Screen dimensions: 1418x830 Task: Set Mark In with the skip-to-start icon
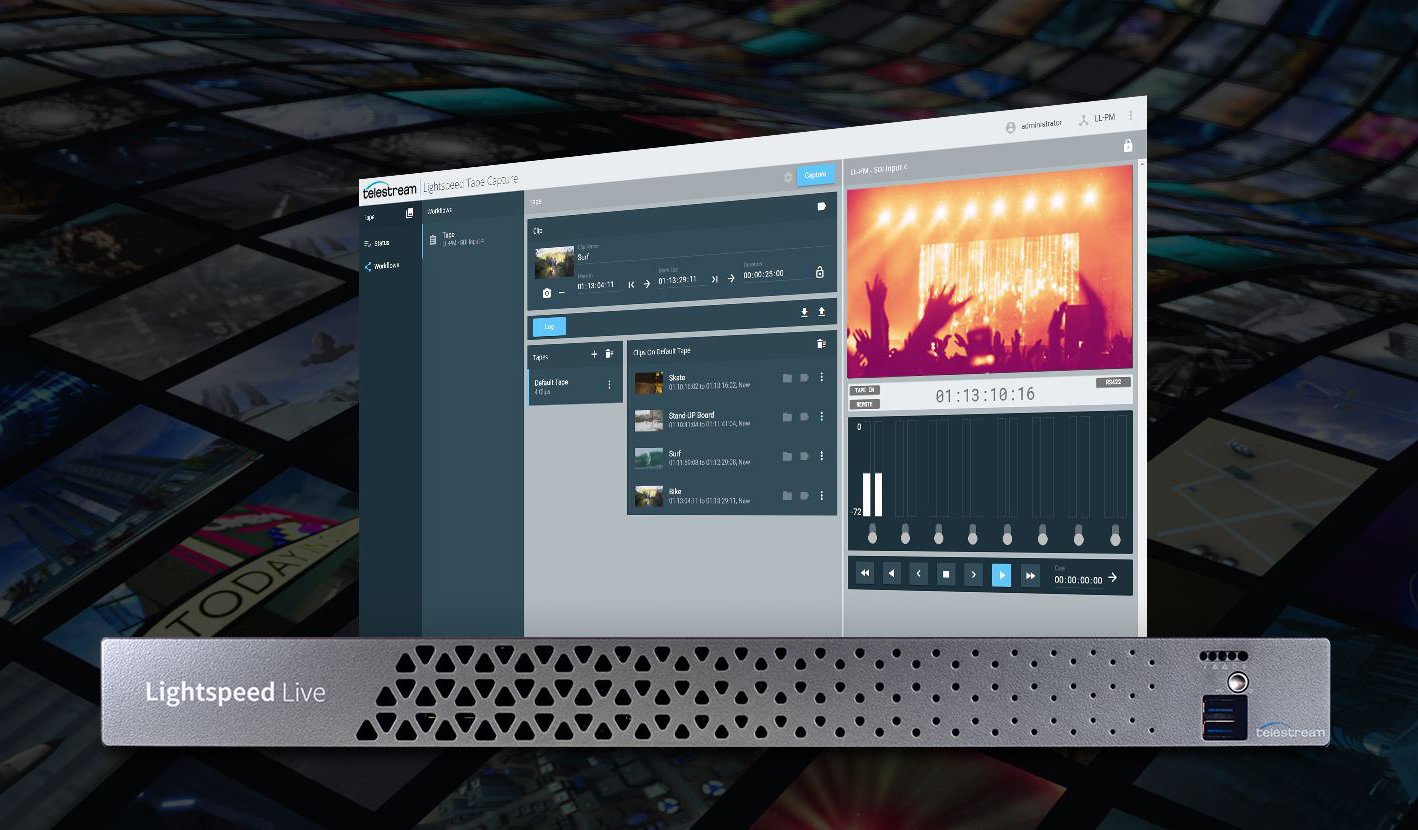[631, 284]
